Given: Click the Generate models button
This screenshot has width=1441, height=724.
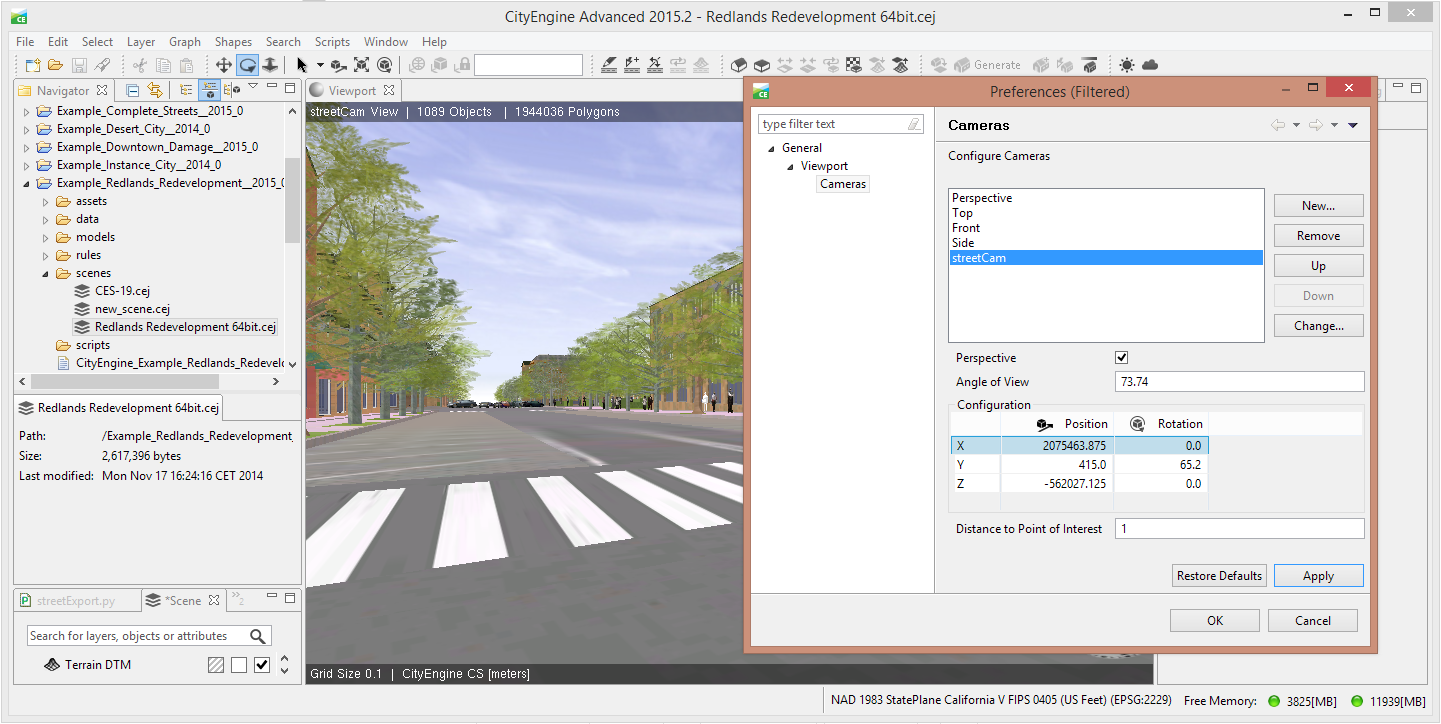Looking at the screenshot, I should pos(987,65).
